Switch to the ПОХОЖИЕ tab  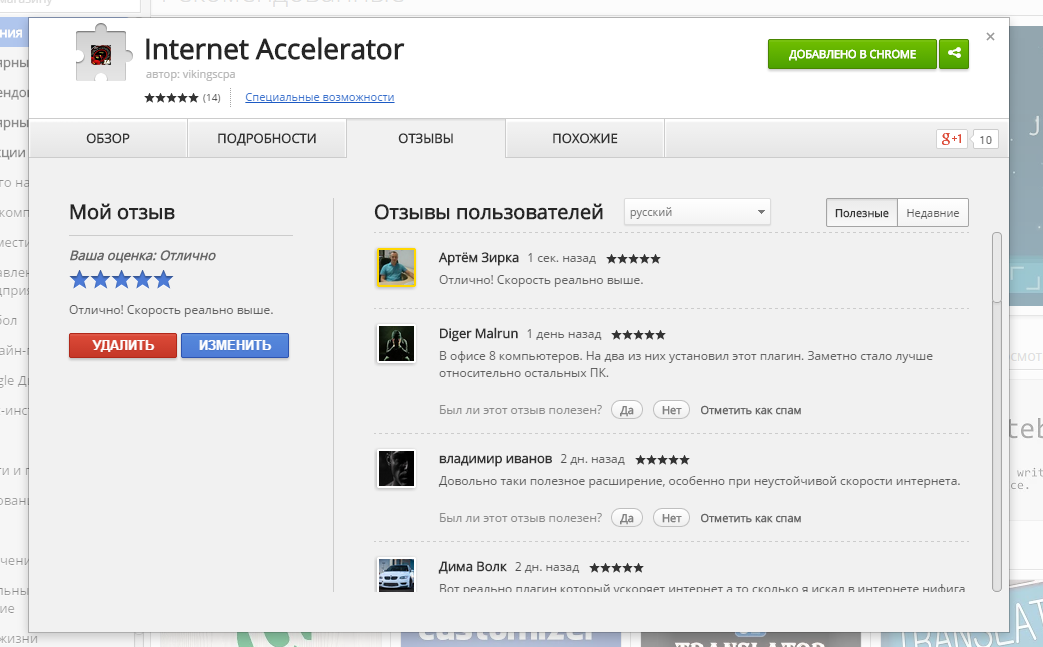click(585, 138)
